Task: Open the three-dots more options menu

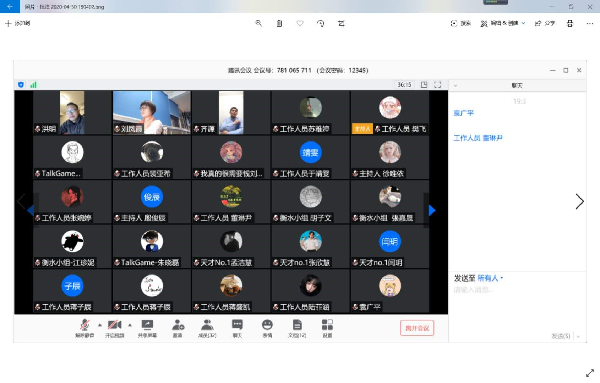Action: (590, 23)
